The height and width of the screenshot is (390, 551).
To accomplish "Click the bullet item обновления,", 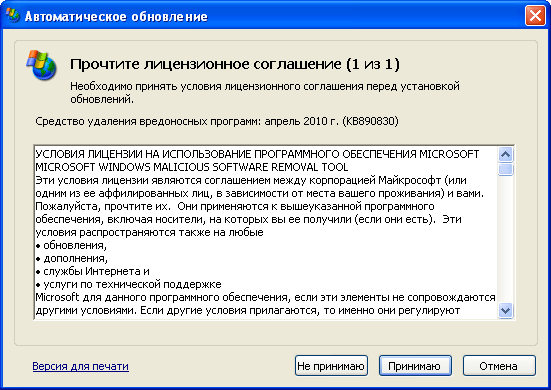I will (71, 245).
